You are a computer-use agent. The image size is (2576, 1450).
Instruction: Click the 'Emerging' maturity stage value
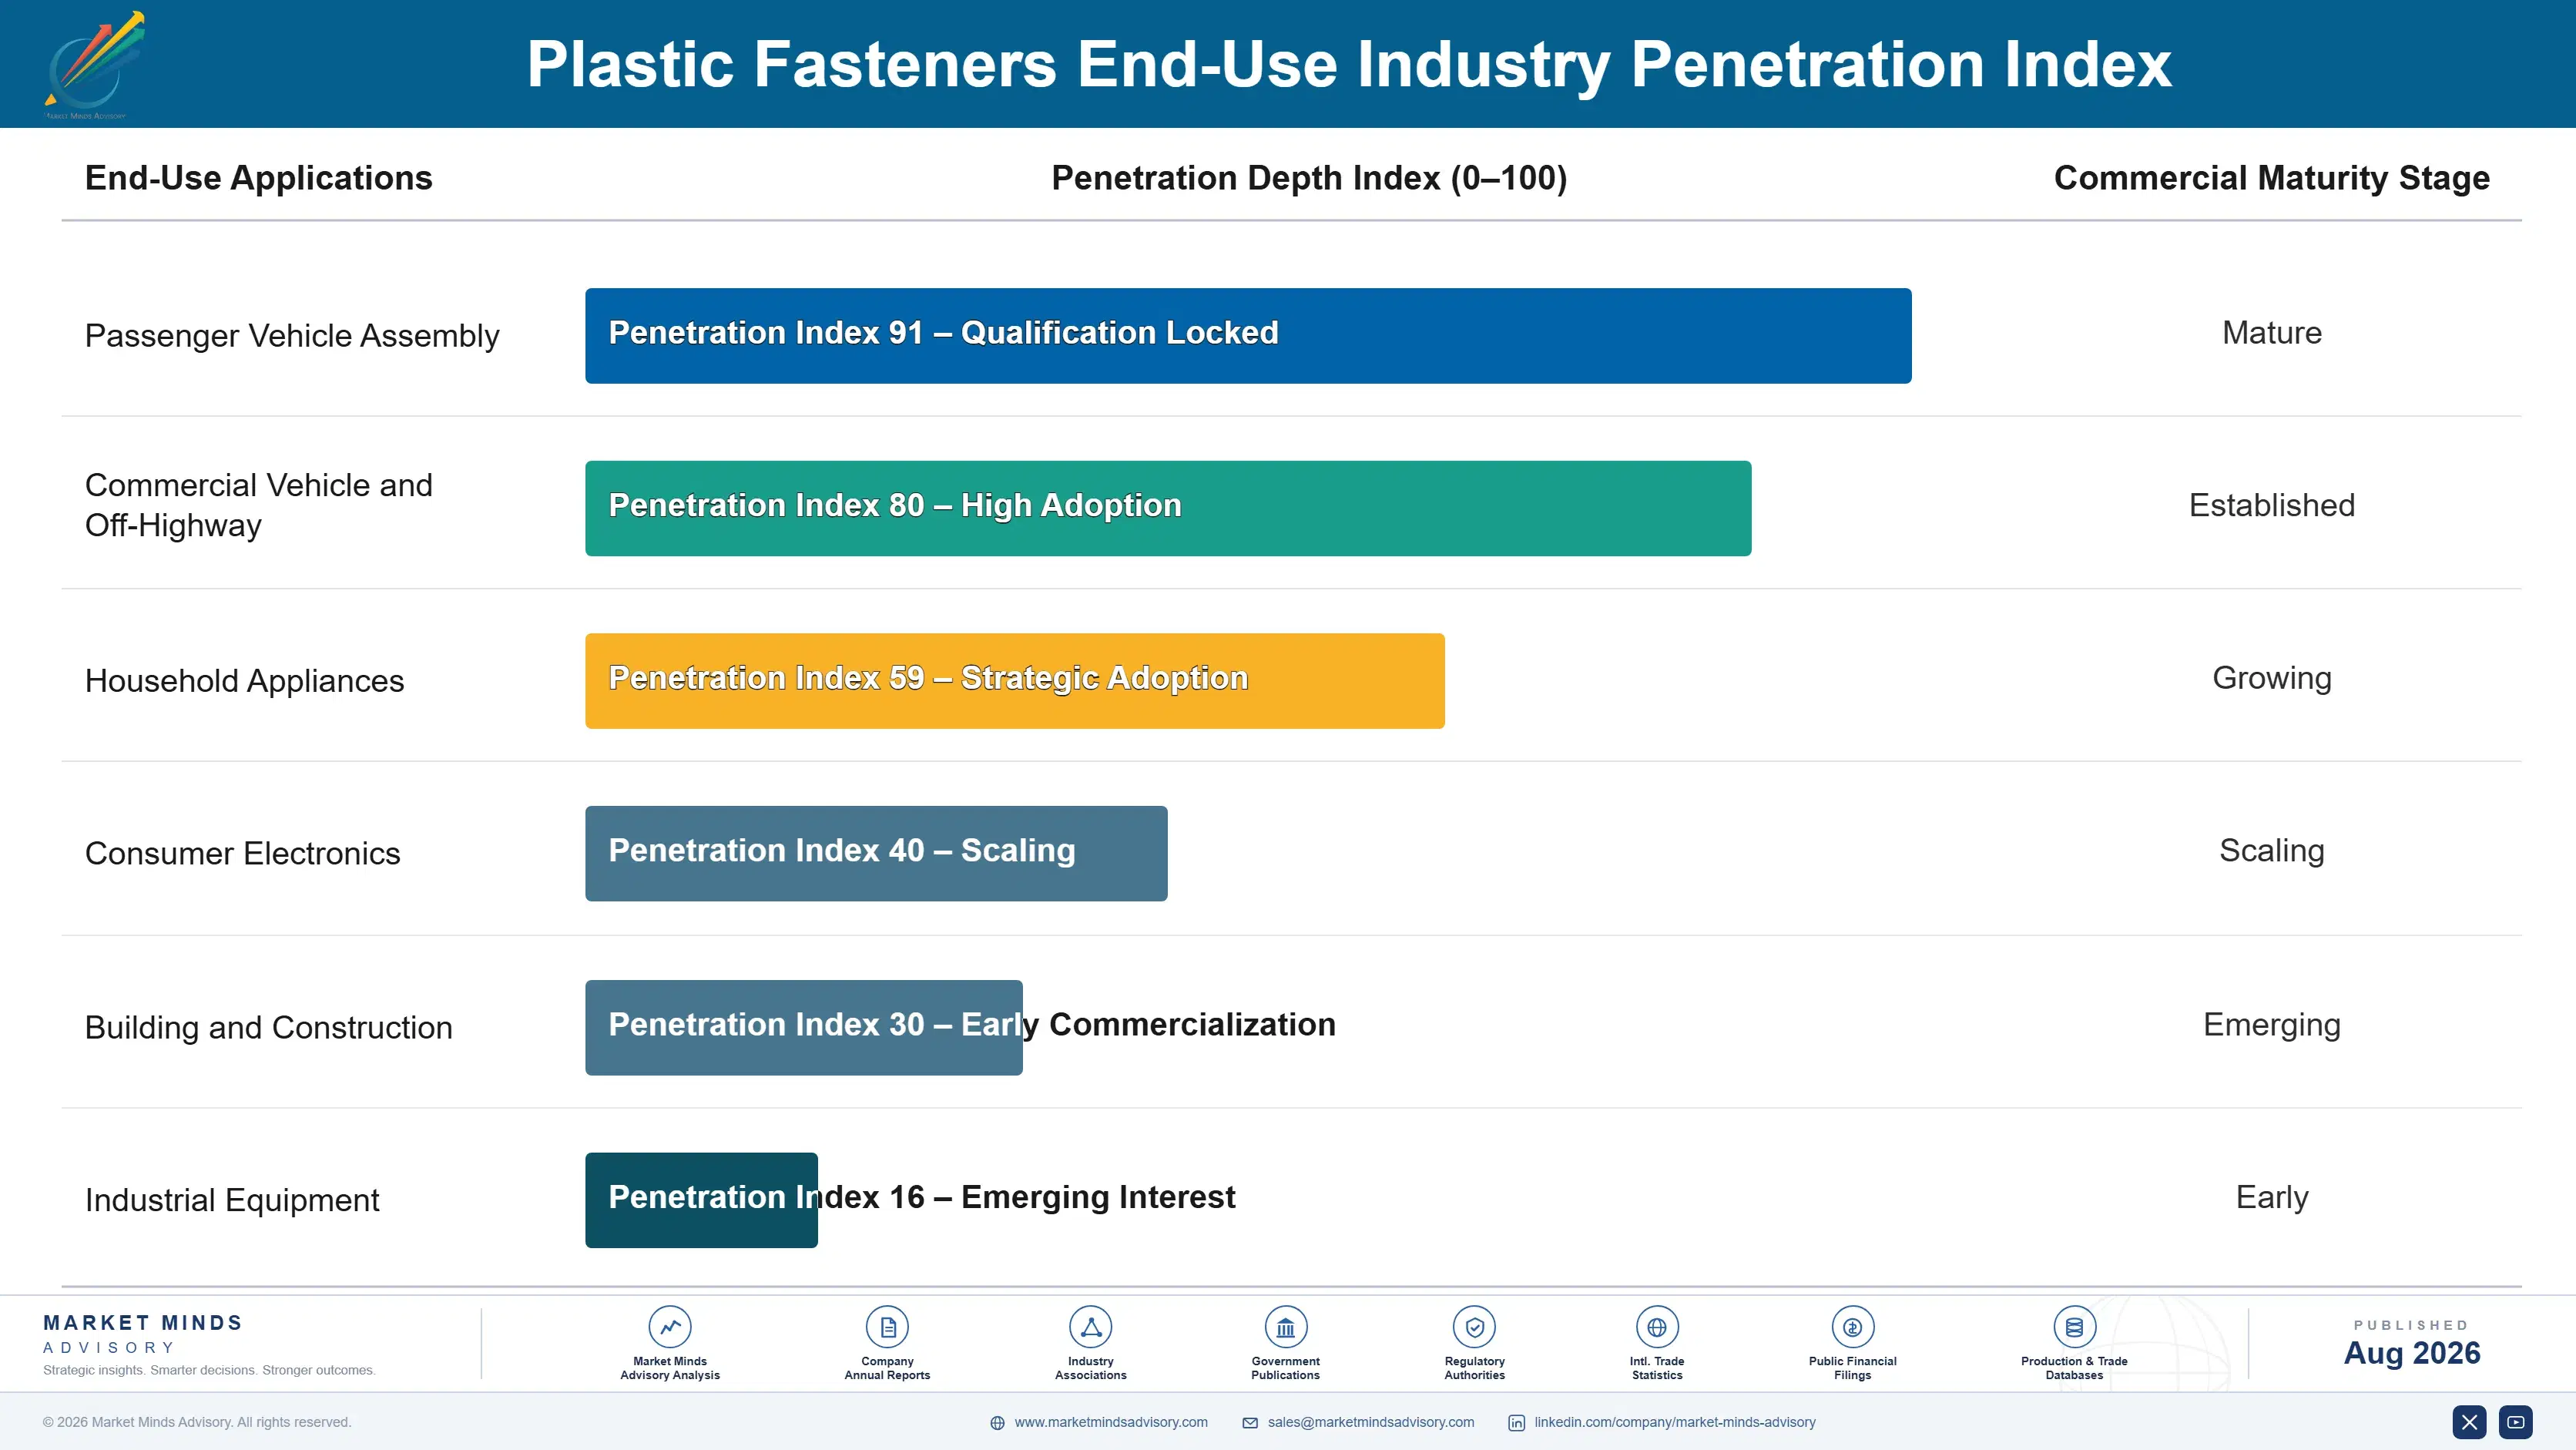tap(2272, 1026)
